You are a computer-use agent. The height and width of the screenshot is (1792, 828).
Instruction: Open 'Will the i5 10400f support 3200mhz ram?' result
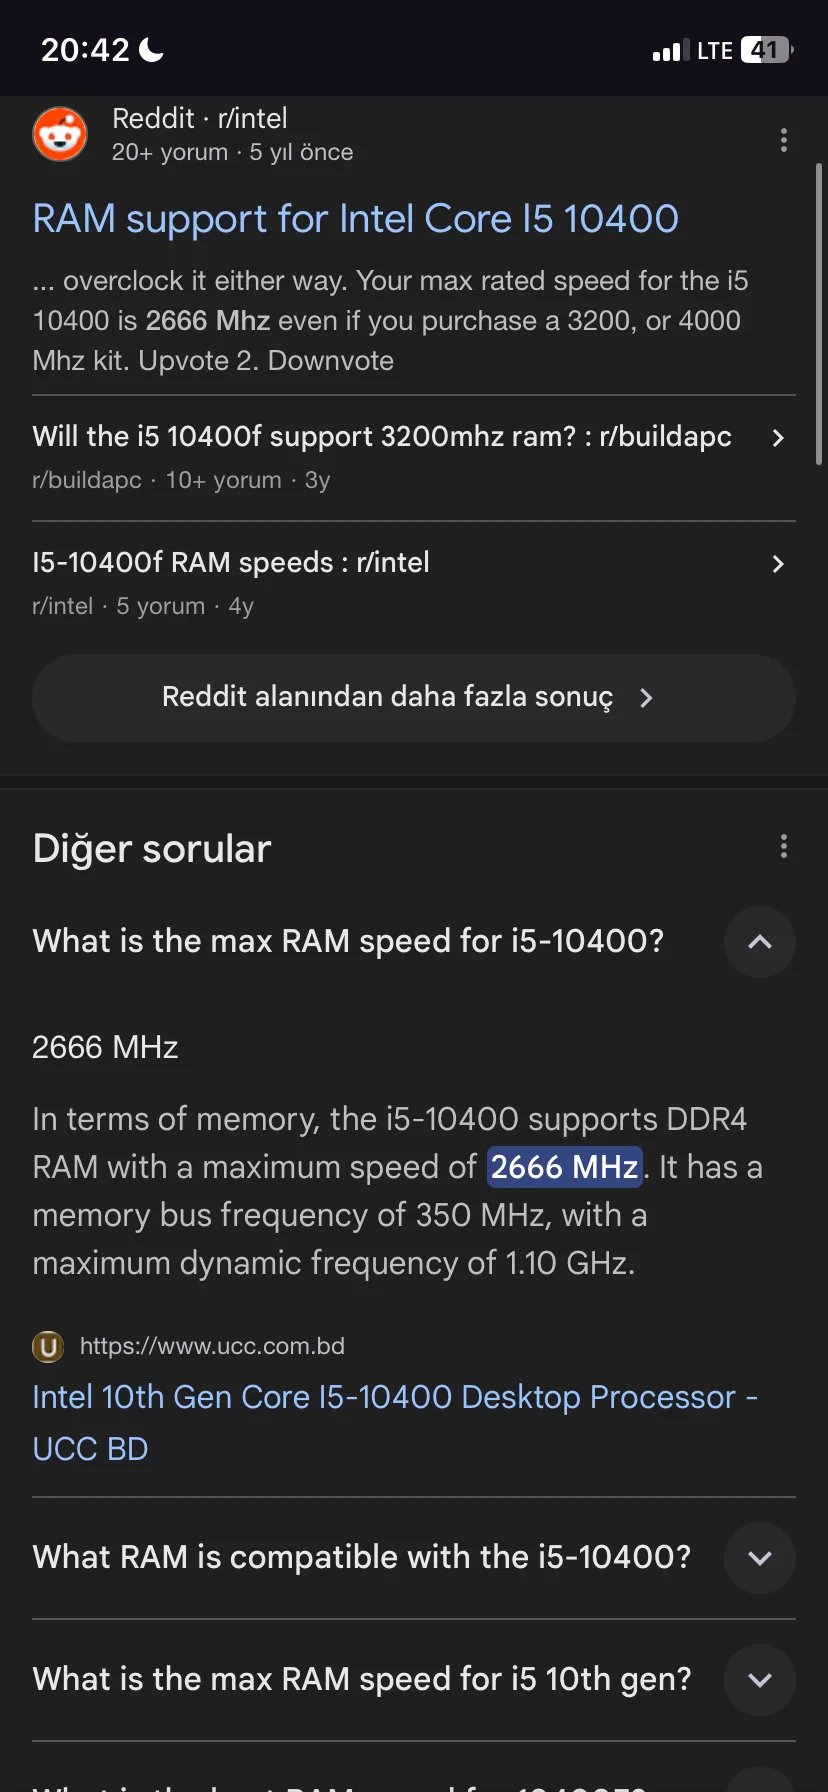[x=382, y=437]
